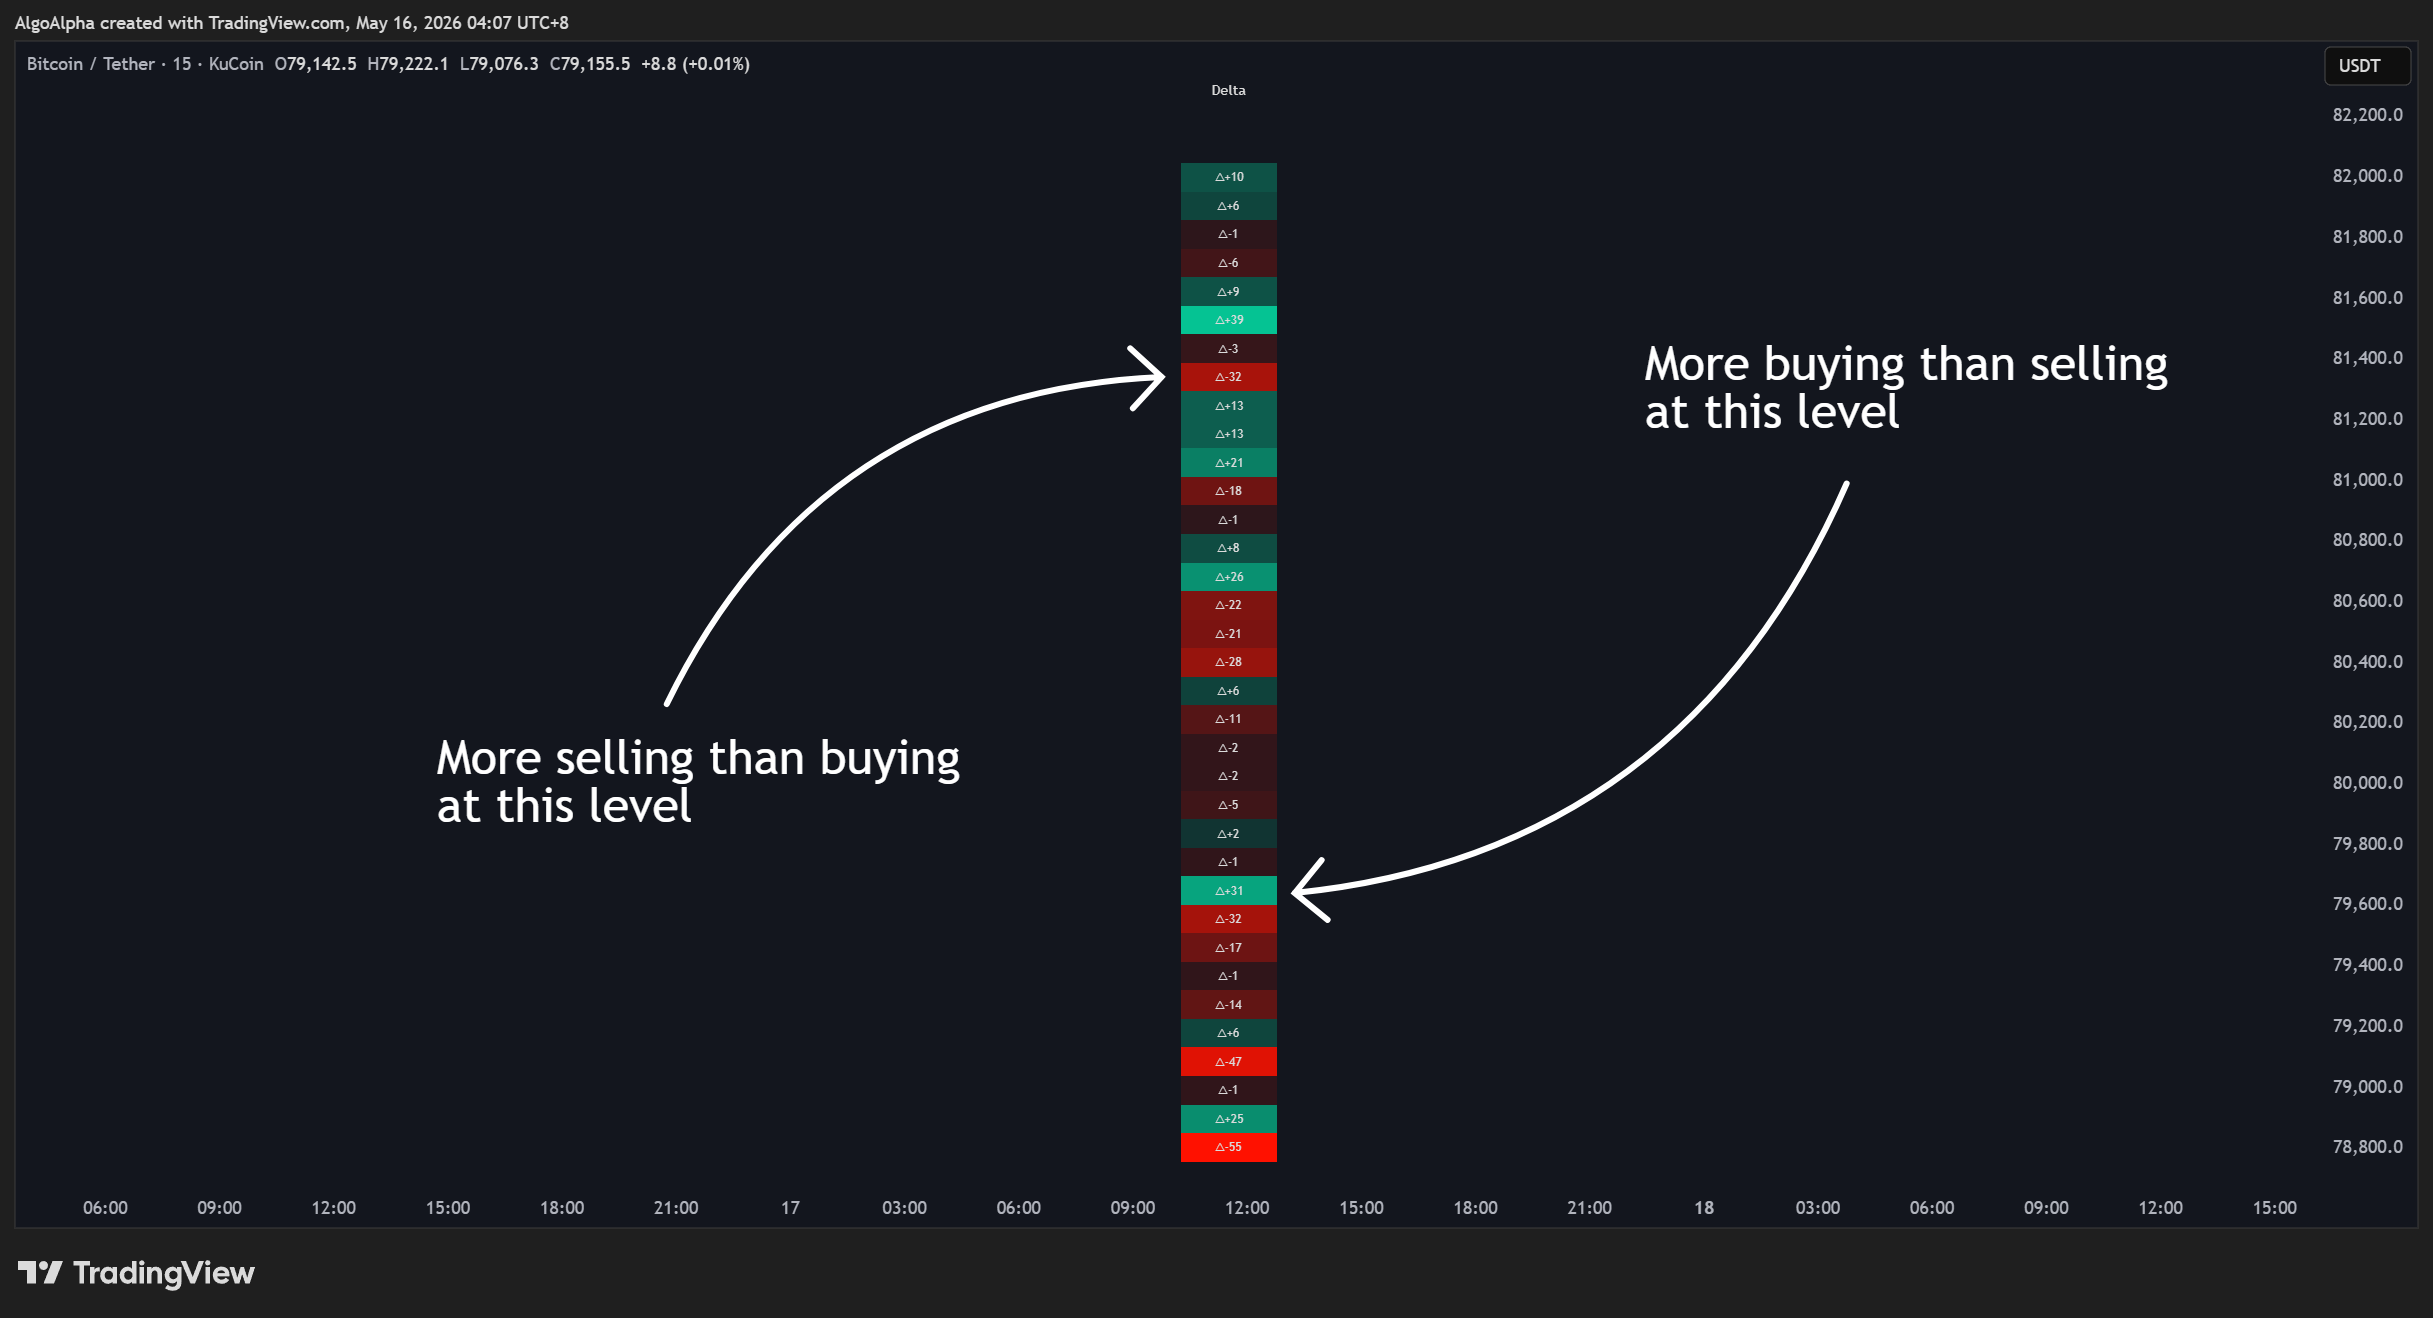Click the USDT currency button

click(x=2367, y=66)
